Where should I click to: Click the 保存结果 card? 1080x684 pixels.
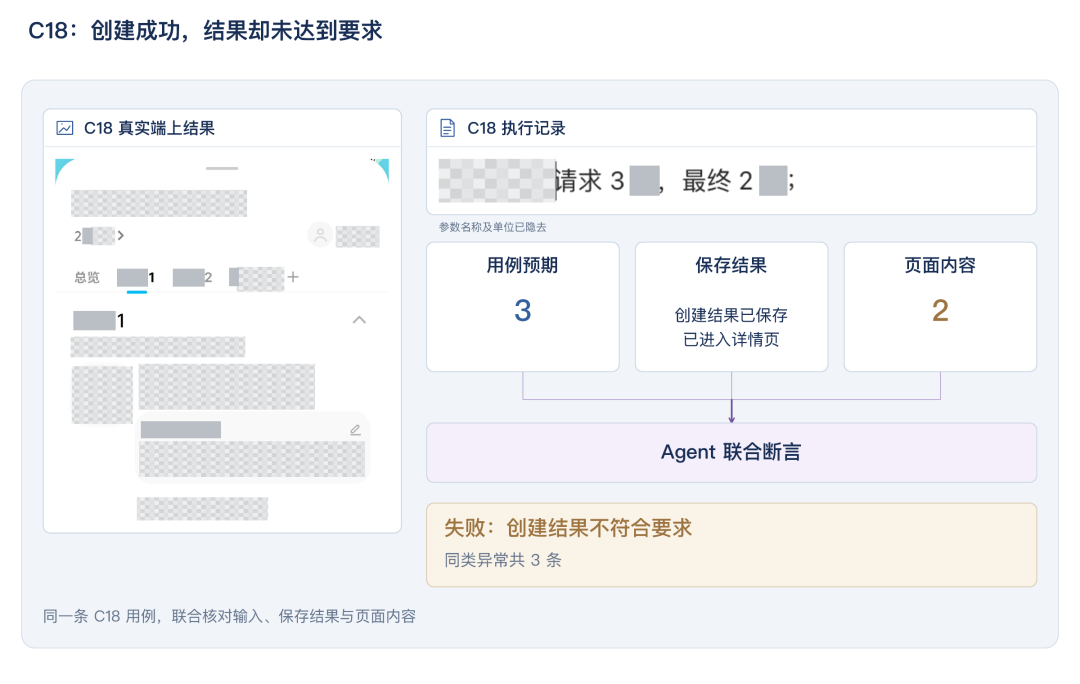(731, 307)
